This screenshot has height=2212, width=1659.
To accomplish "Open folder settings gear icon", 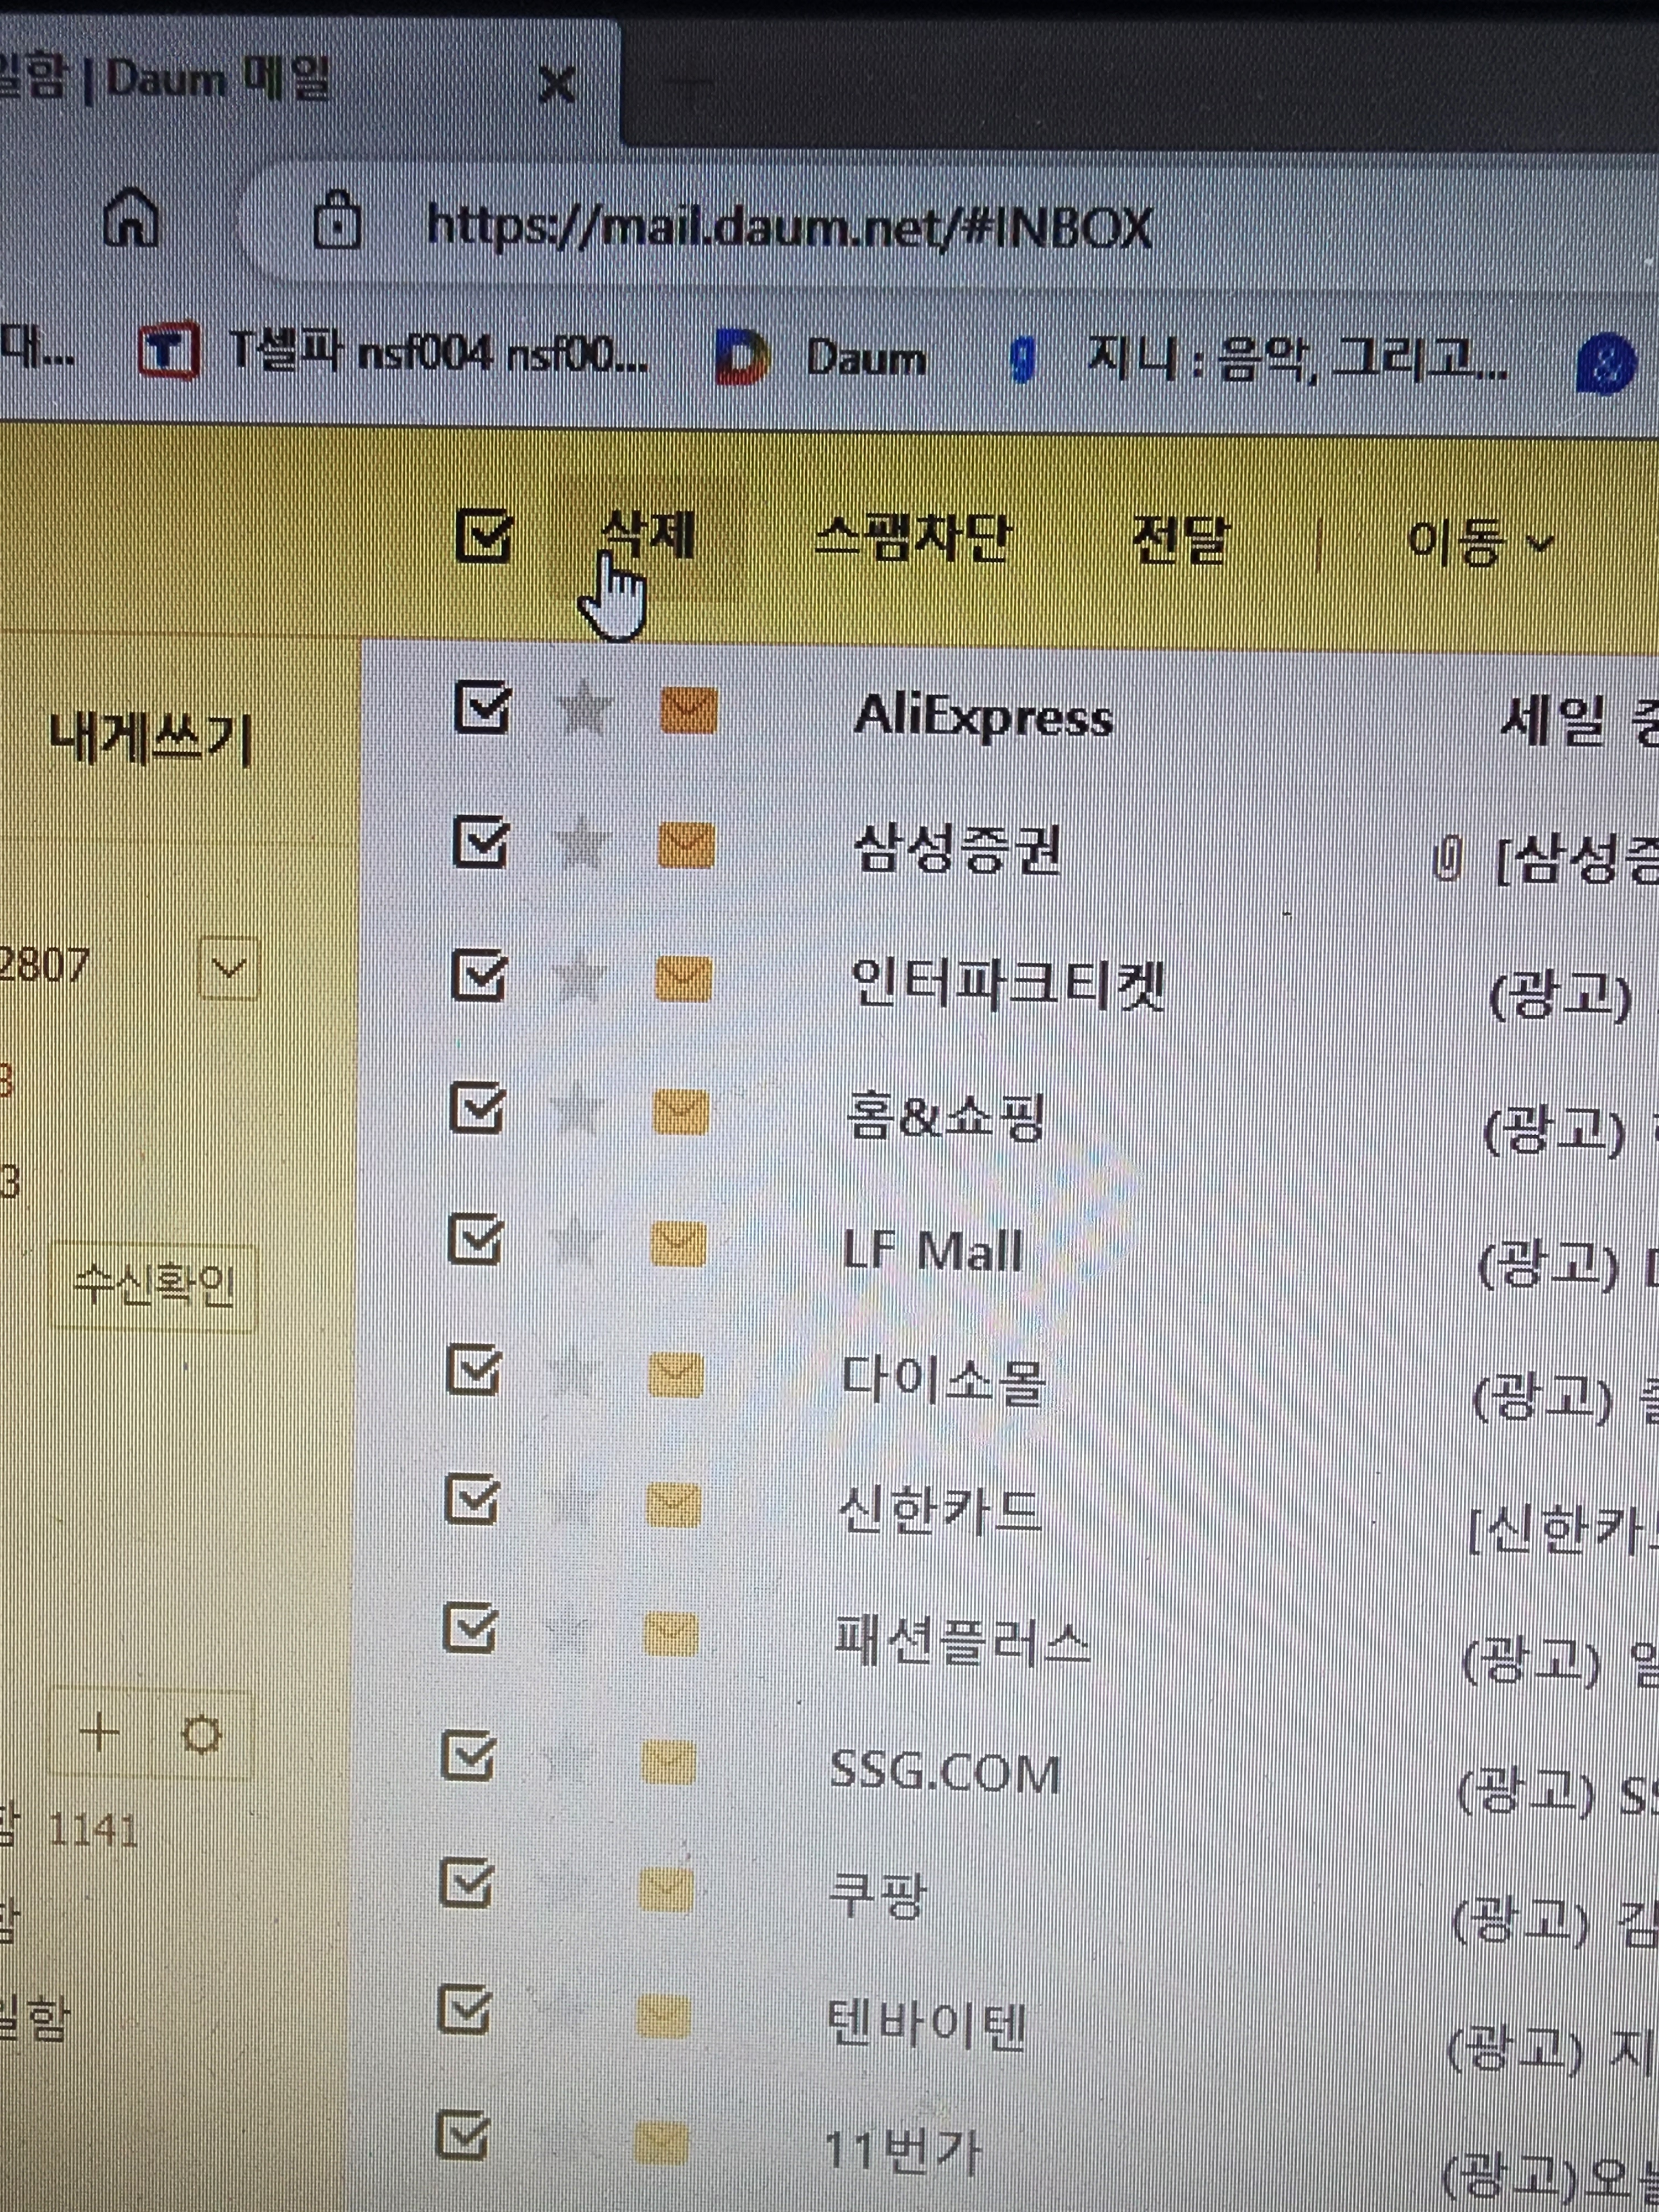I will (x=202, y=1735).
